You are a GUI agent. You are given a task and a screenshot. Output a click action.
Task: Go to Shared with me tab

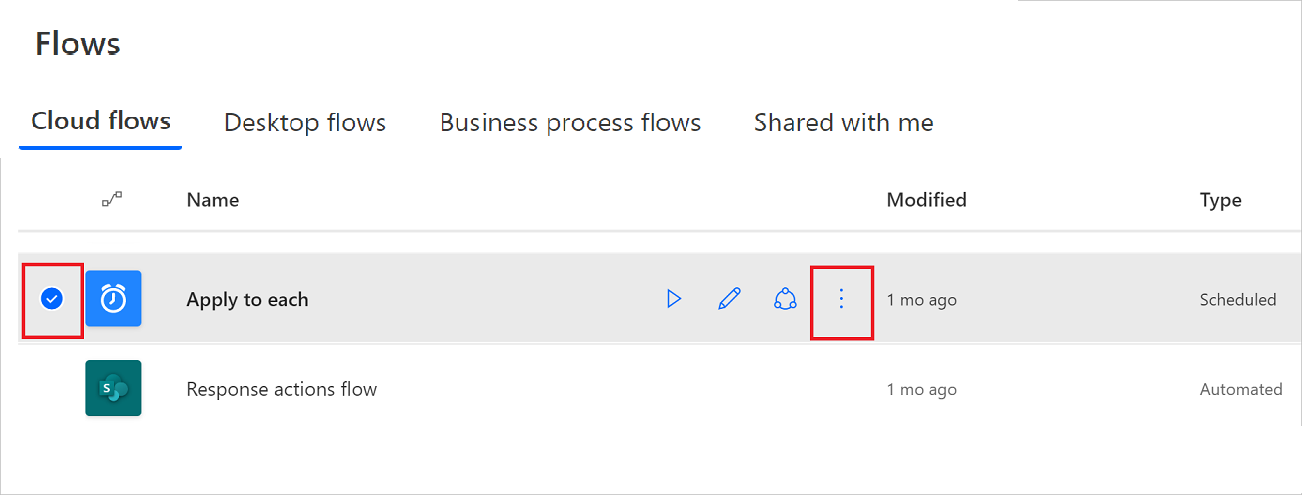point(844,123)
